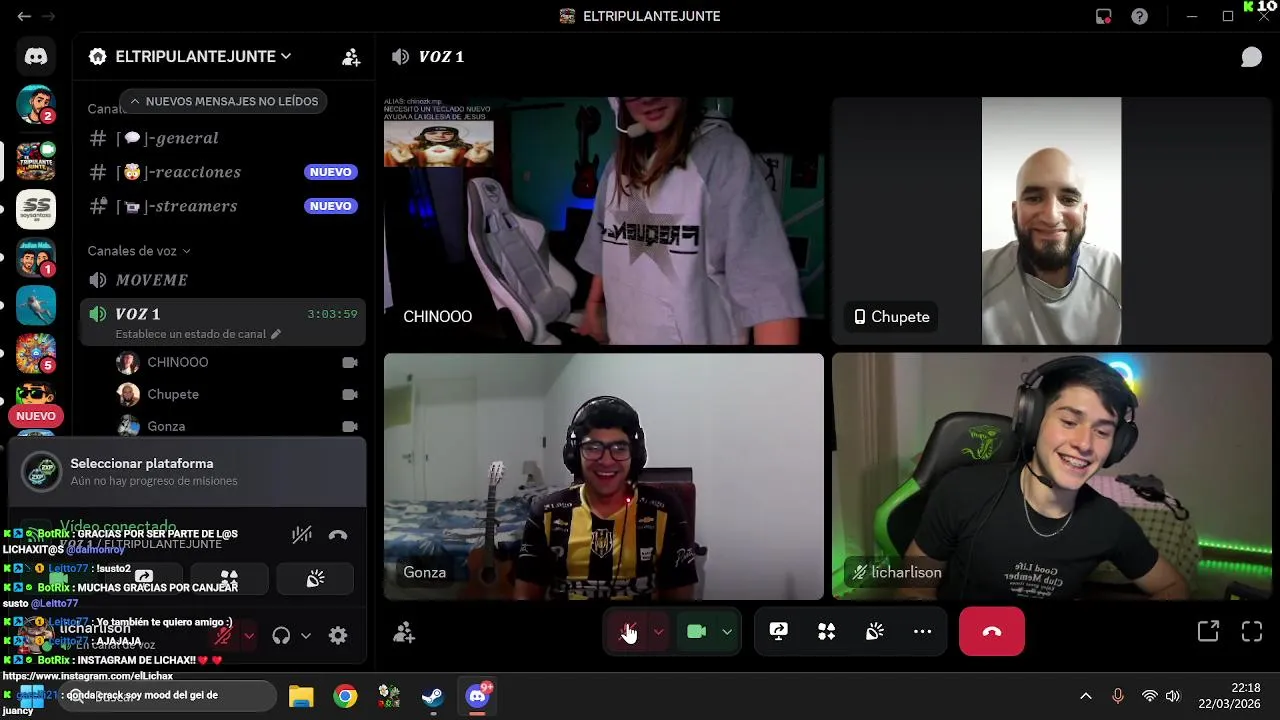This screenshot has width=1280, height=720.
Task: Click the microphone-in-use tray icon
Action: (1118, 696)
